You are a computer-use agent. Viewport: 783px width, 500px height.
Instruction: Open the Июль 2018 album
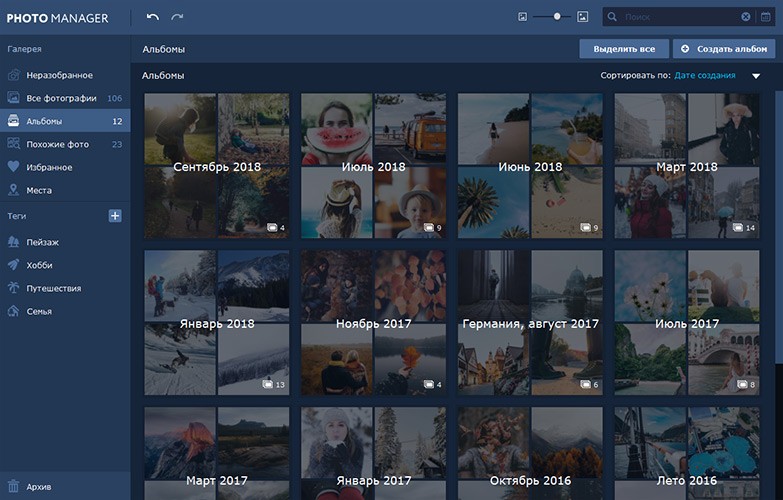tap(374, 166)
